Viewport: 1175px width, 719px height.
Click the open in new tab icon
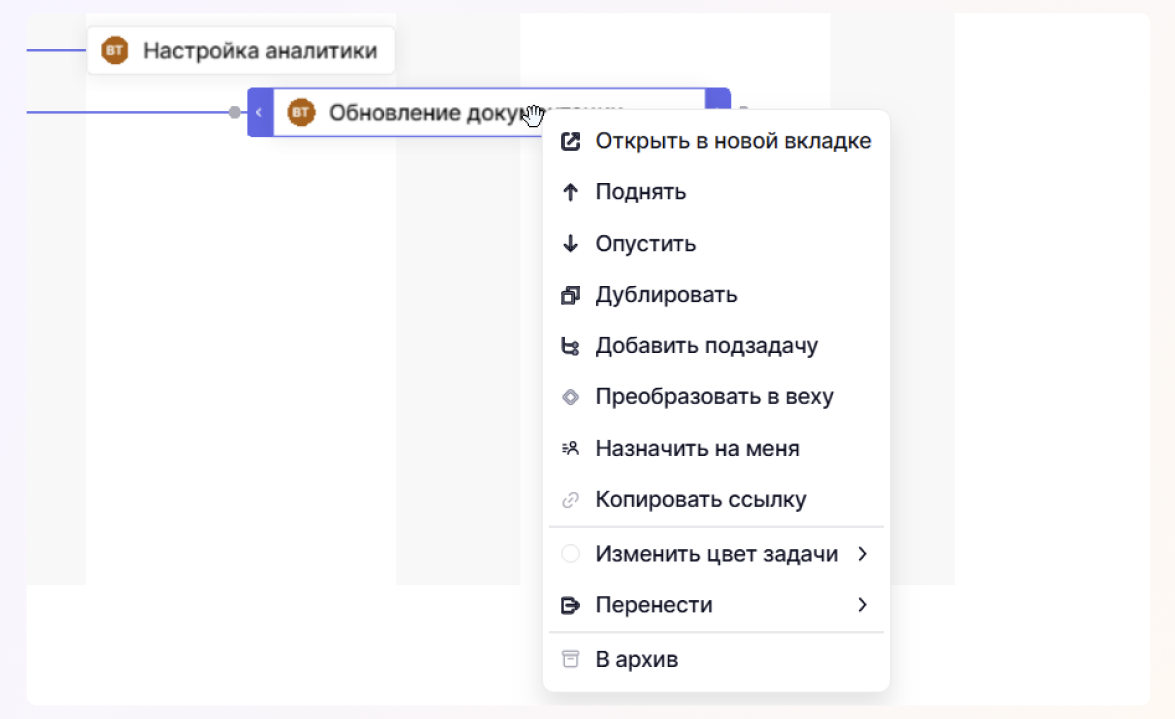pyautogui.click(x=571, y=141)
